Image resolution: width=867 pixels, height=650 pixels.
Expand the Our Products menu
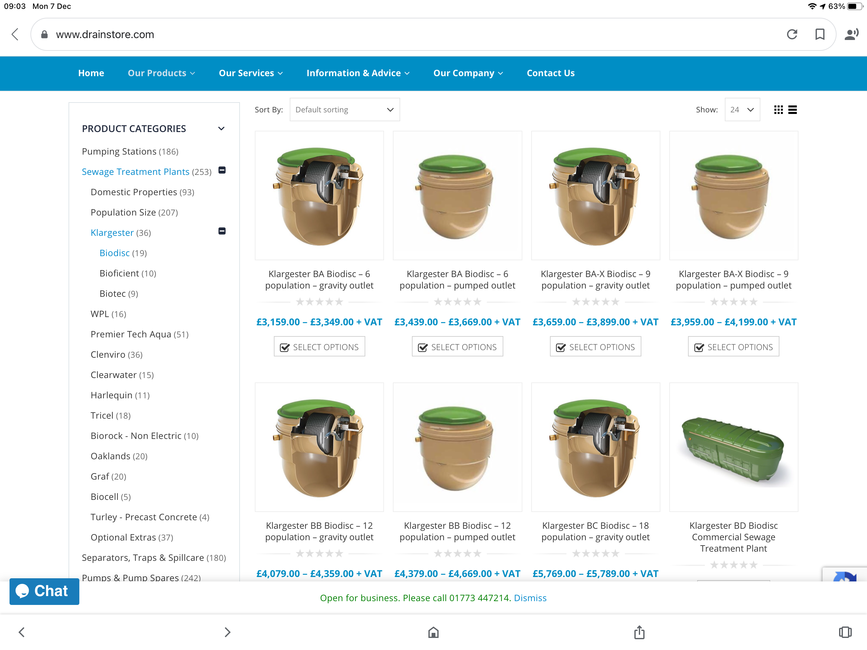click(x=161, y=73)
